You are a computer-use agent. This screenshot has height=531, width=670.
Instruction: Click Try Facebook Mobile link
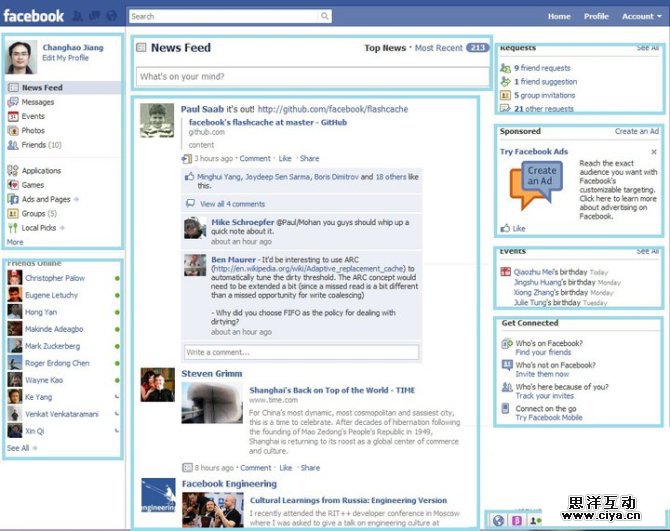(x=549, y=417)
